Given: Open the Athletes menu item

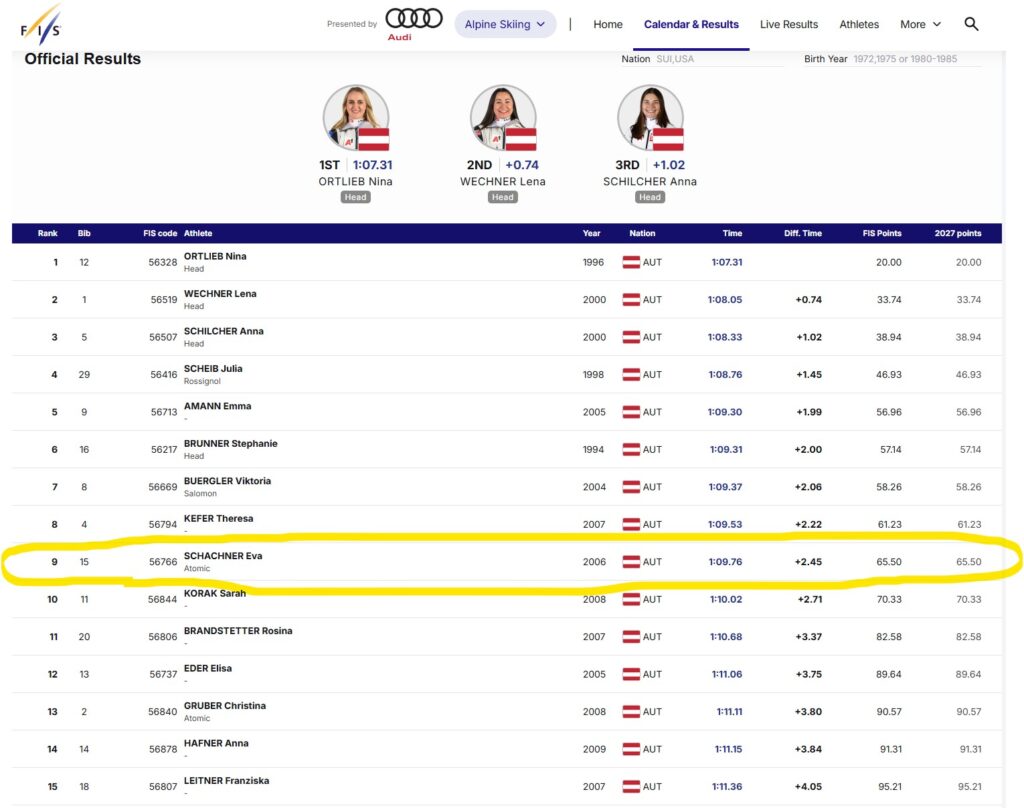Looking at the screenshot, I should (859, 24).
